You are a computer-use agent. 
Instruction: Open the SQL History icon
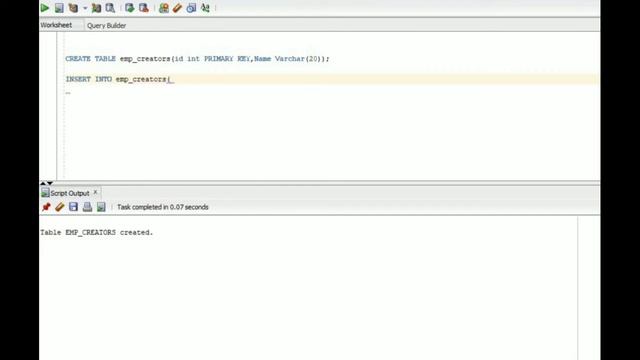click(191, 8)
